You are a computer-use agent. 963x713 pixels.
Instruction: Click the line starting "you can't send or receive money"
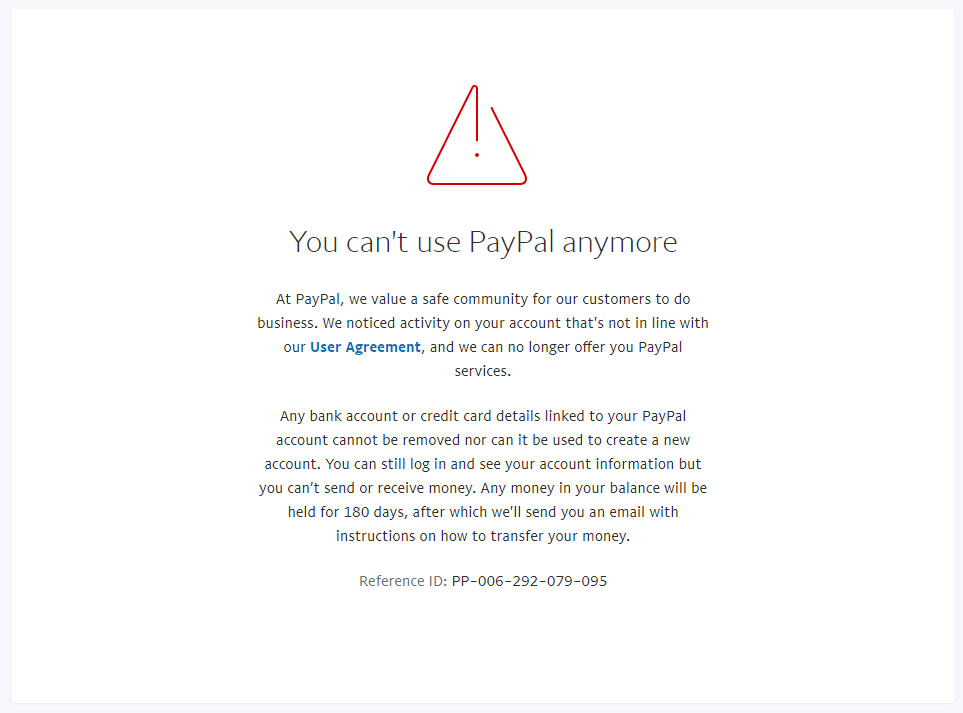[483, 488]
